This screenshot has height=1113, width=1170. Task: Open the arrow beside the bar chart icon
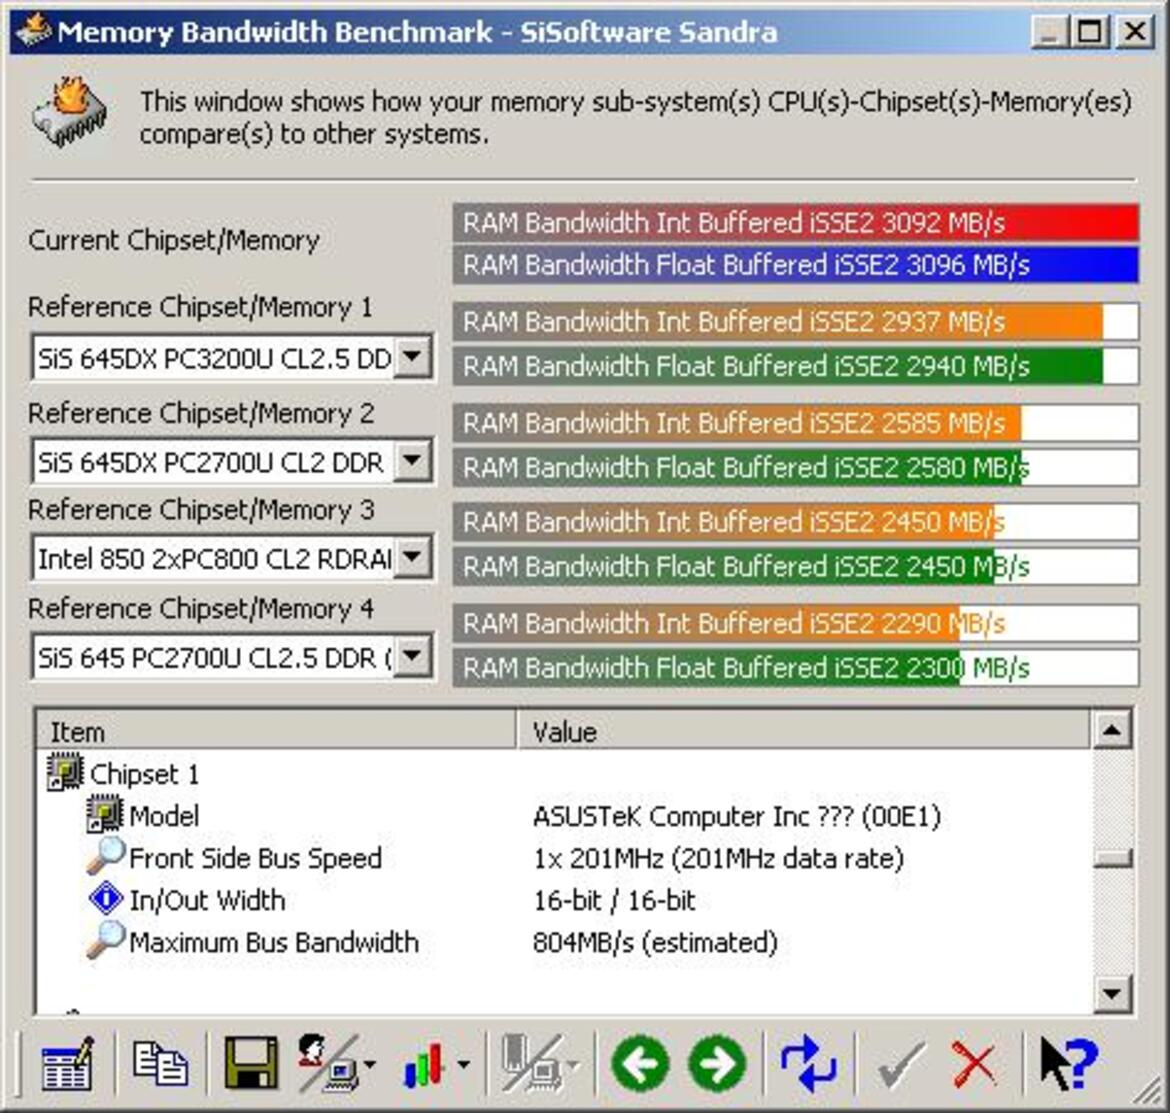pyautogui.click(x=463, y=1065)
